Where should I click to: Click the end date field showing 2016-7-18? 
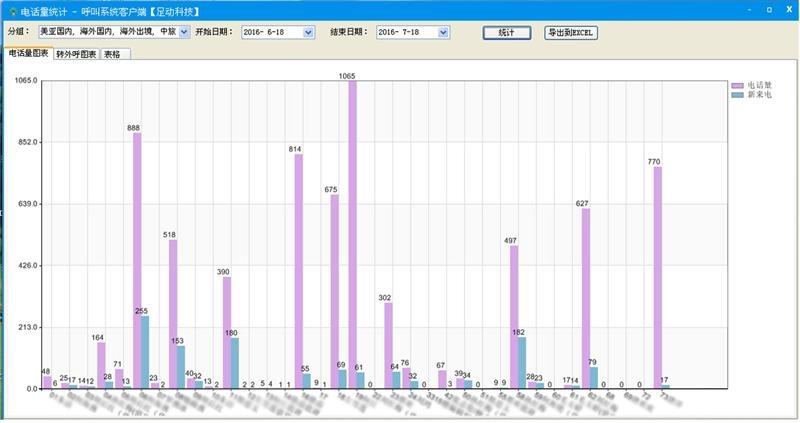[x=405, y=32]
